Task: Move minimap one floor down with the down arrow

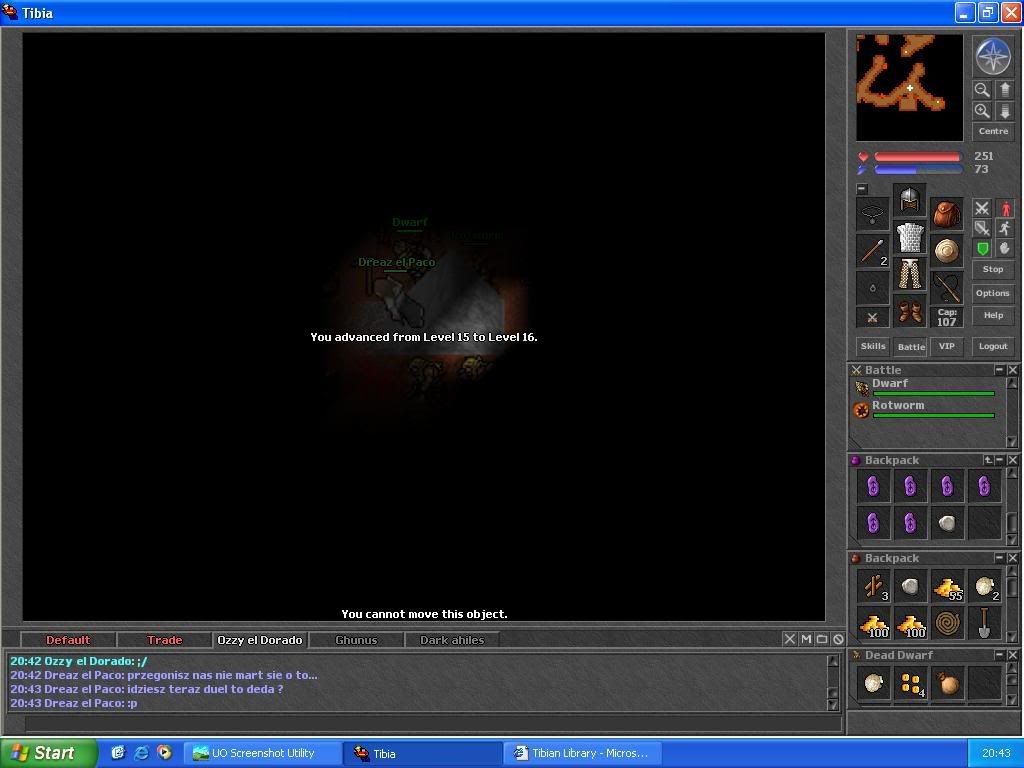Action: [x=1004, y=110]
